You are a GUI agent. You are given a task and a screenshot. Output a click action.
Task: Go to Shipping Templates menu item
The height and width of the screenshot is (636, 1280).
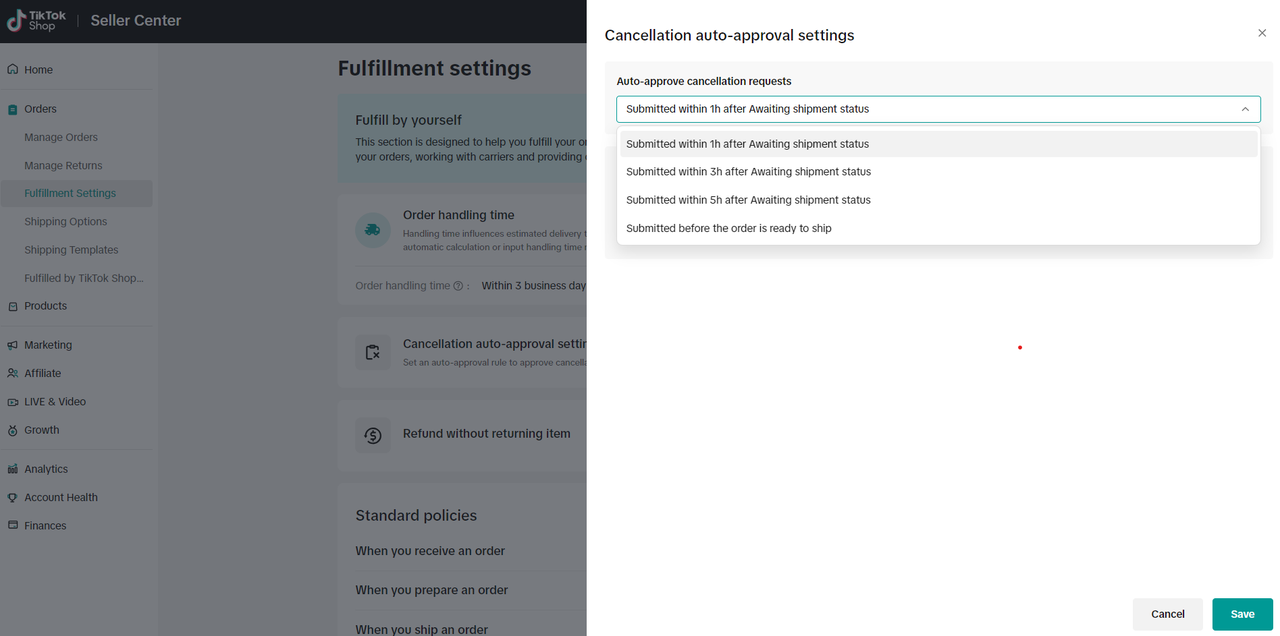coord(71,250)
